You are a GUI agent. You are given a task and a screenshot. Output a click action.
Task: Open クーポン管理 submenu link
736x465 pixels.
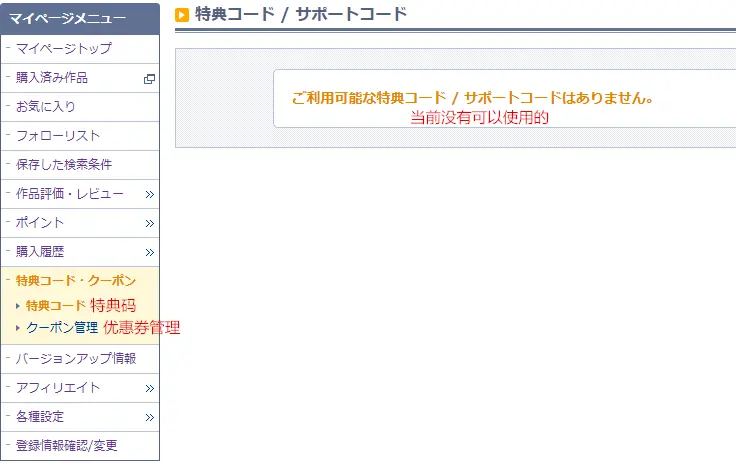tap(62, 328)
